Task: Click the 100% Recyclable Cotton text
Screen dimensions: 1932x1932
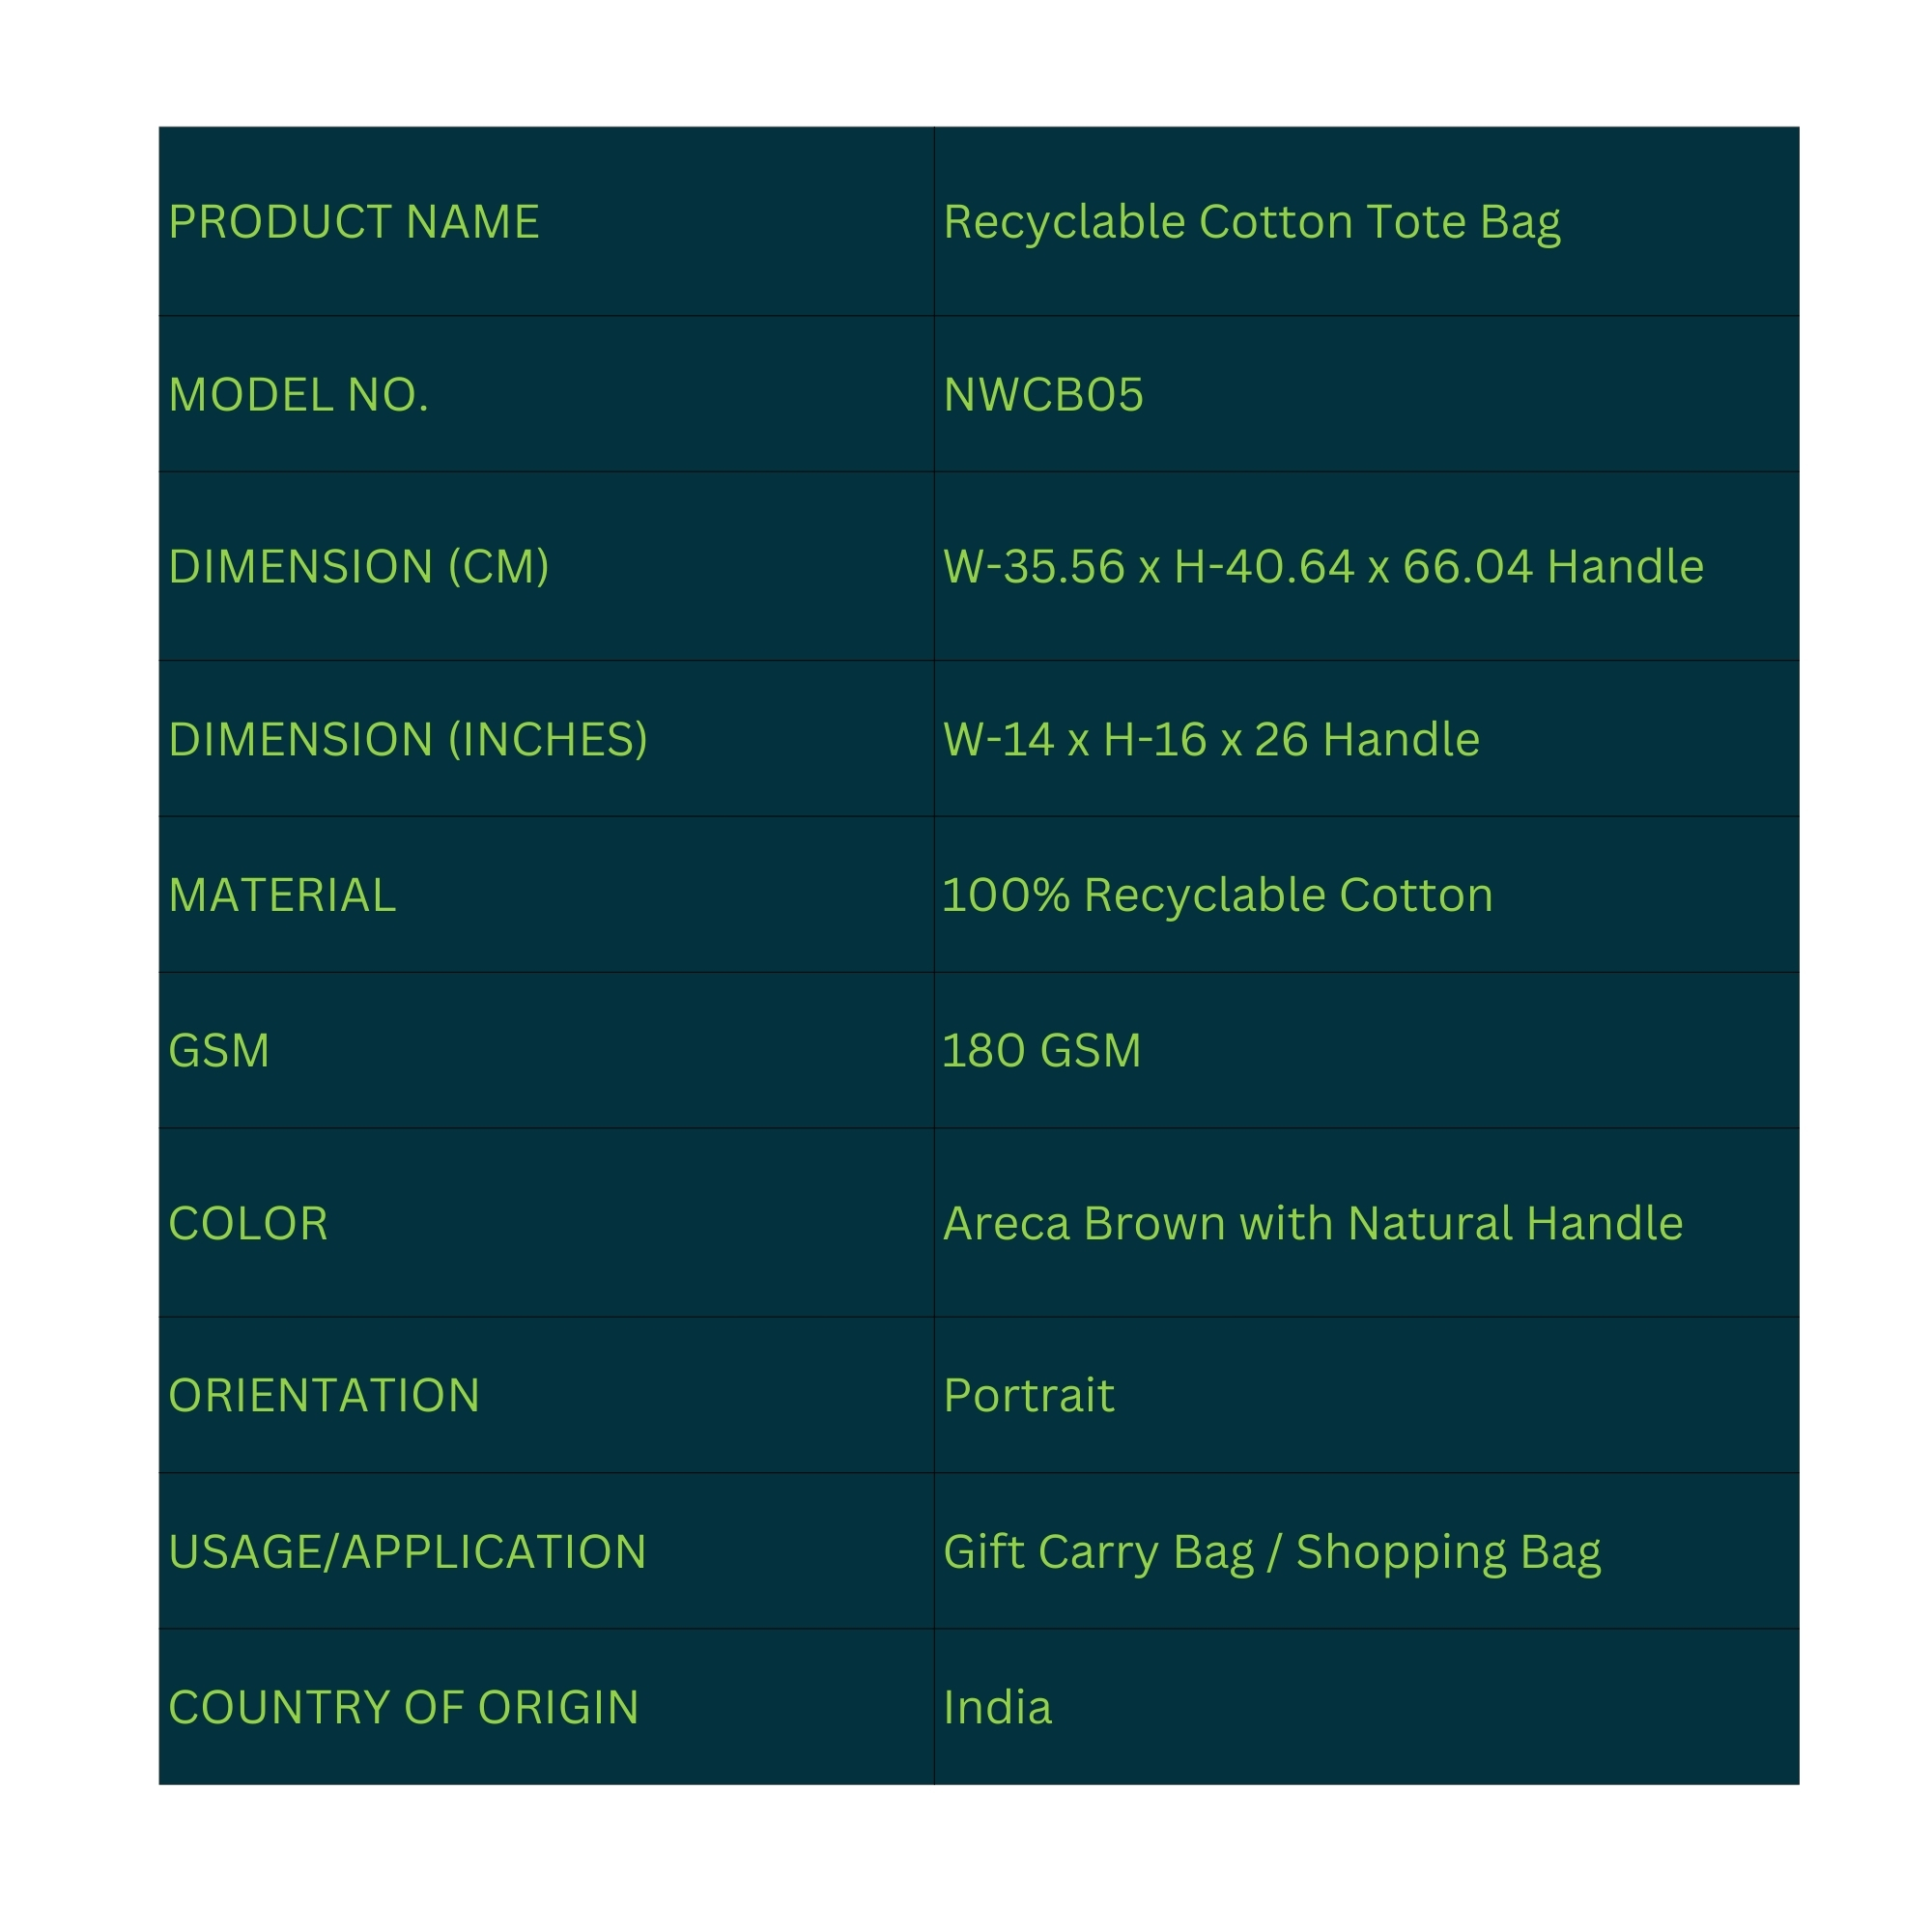Action: click(1217, 895)
